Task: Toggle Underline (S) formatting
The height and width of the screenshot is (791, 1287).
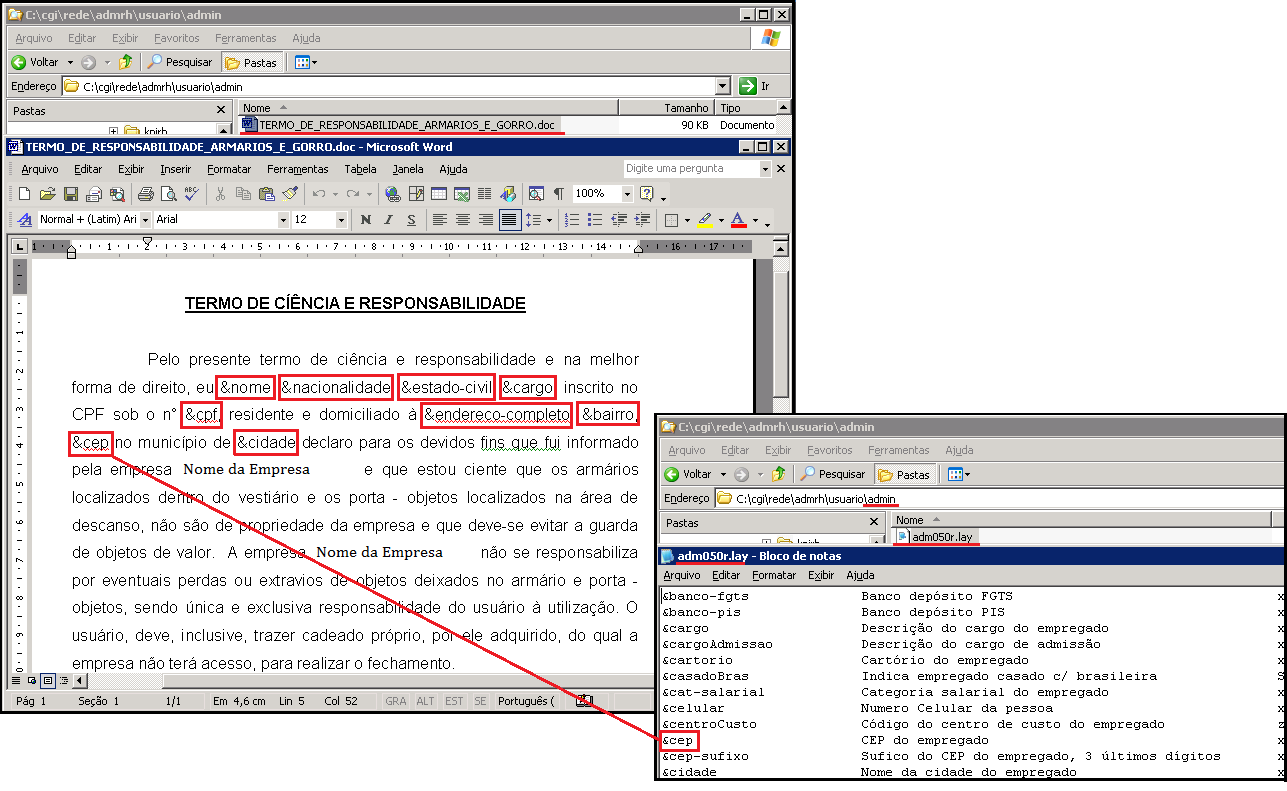Action: click(x=411, y=219)
